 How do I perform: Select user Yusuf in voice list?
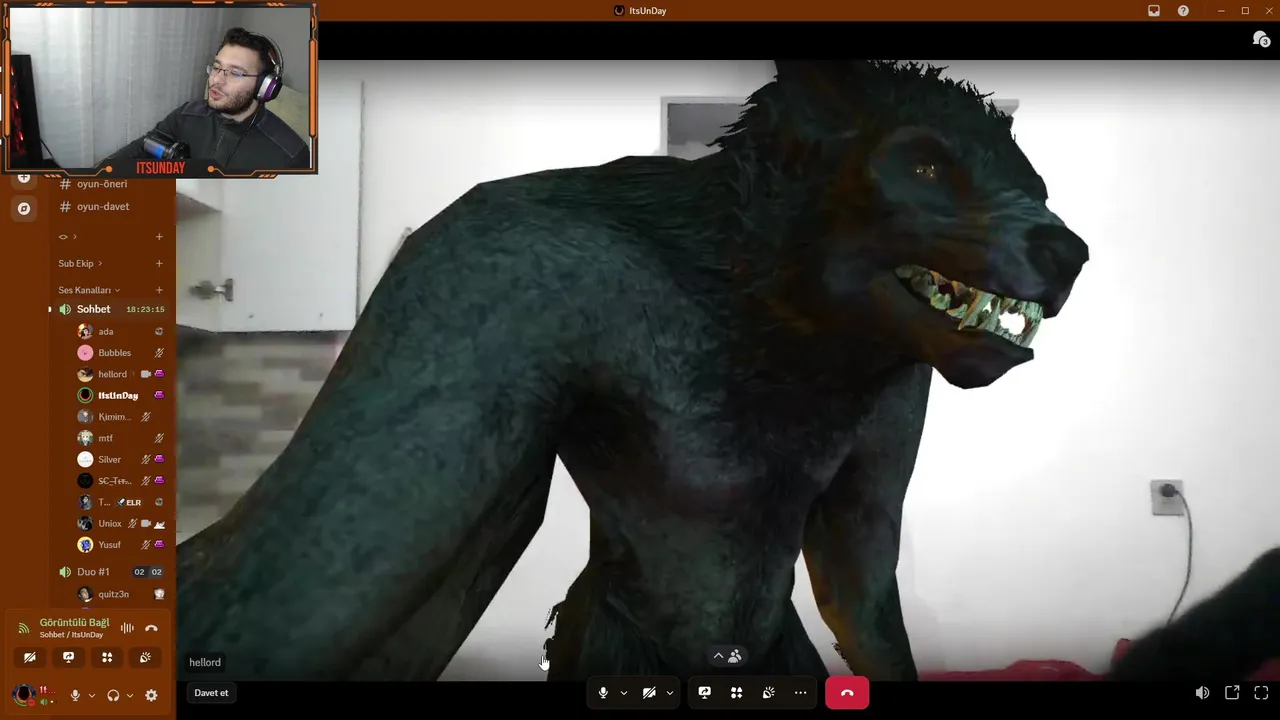click(109, 545)
